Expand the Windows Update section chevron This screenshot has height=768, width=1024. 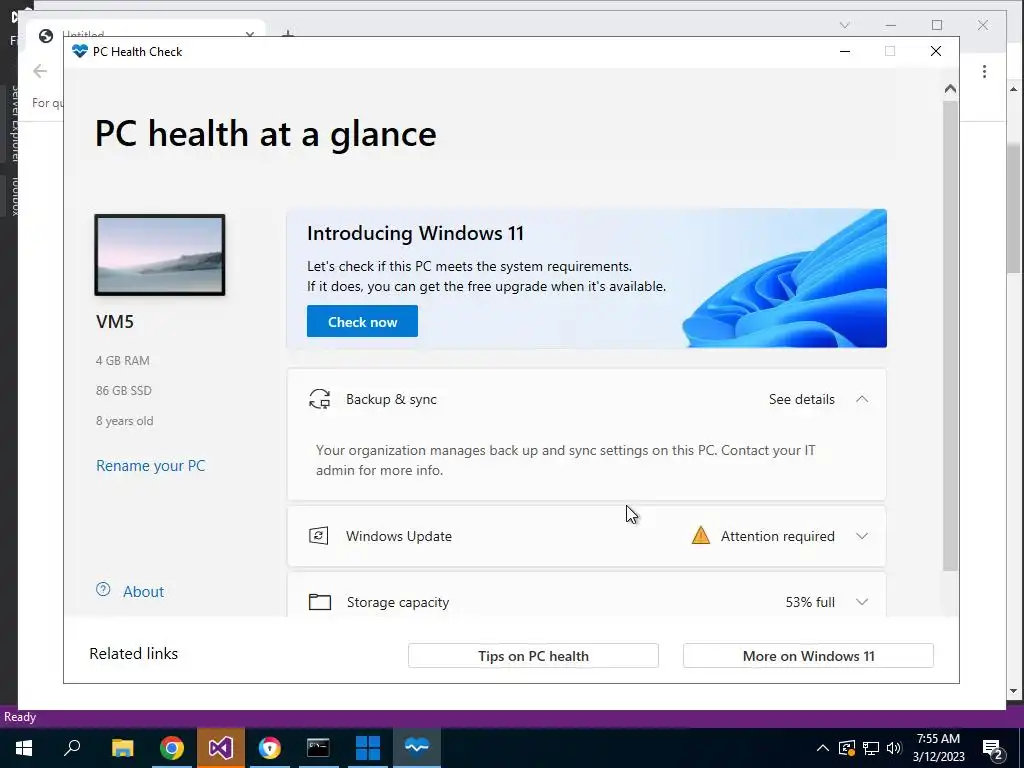[x=862, y=536]
